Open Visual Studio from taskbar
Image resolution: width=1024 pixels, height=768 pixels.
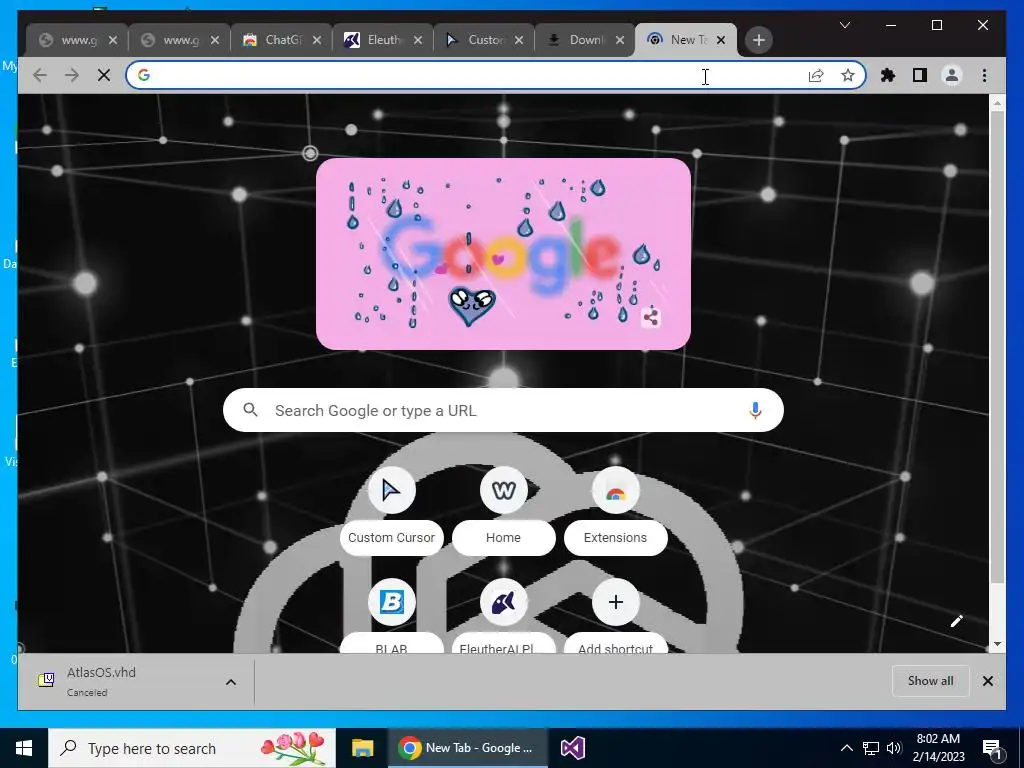pyautogui.click(x=573, y=748)
